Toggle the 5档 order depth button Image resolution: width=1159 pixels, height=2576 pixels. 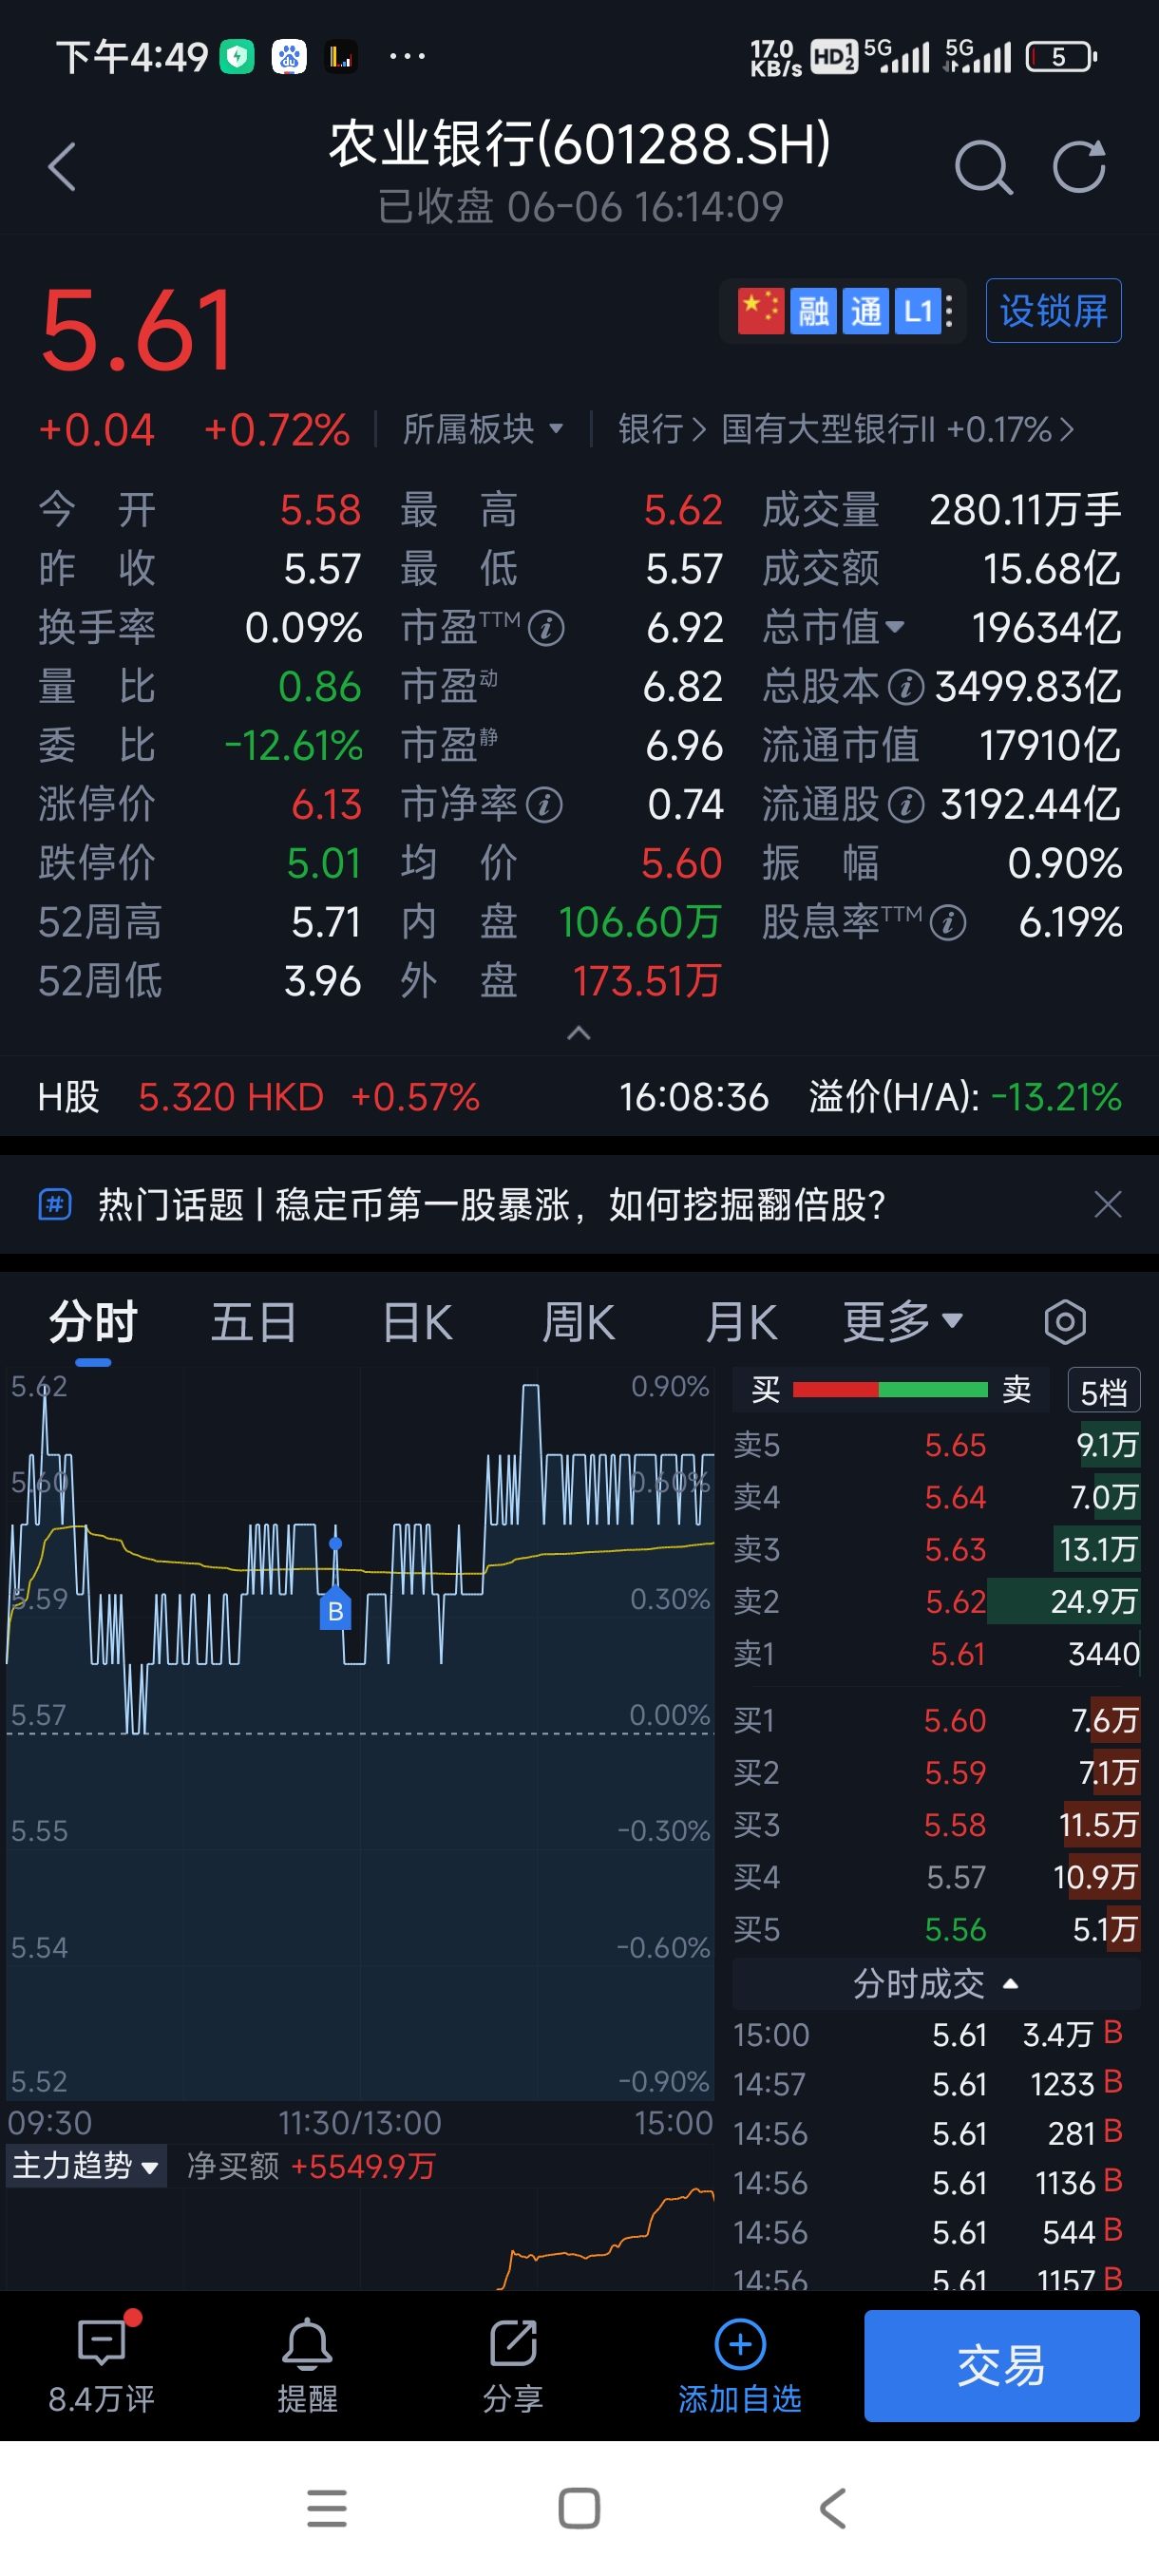[x=1103, y=1391]
